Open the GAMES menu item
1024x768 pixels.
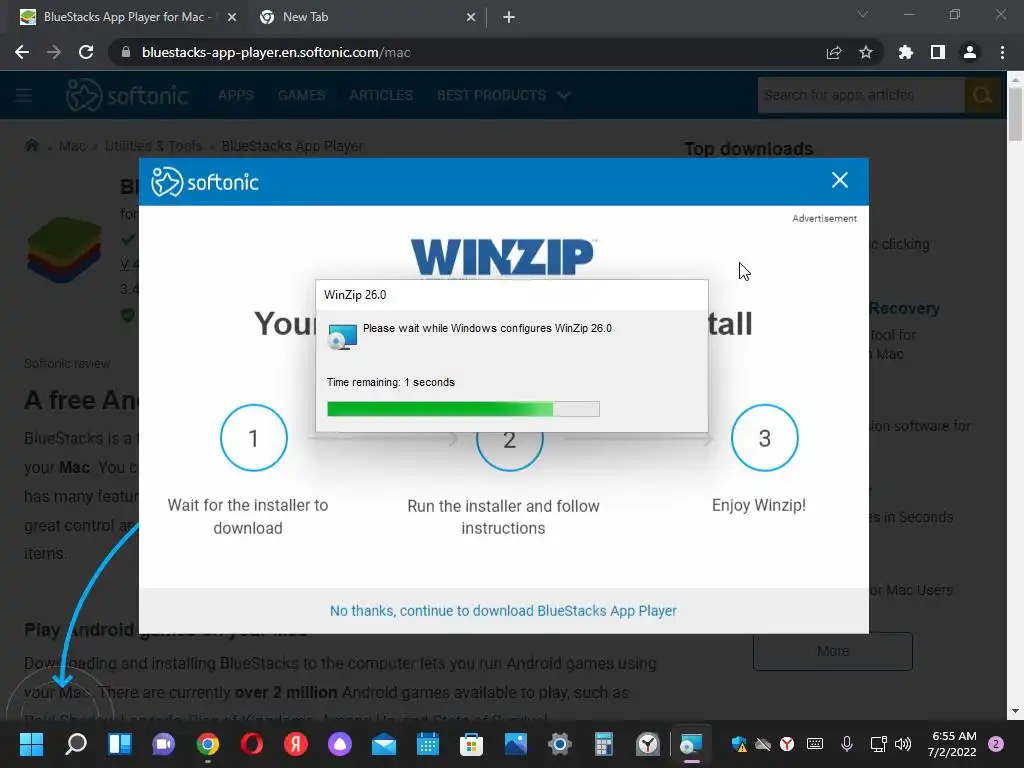[302, 95]
